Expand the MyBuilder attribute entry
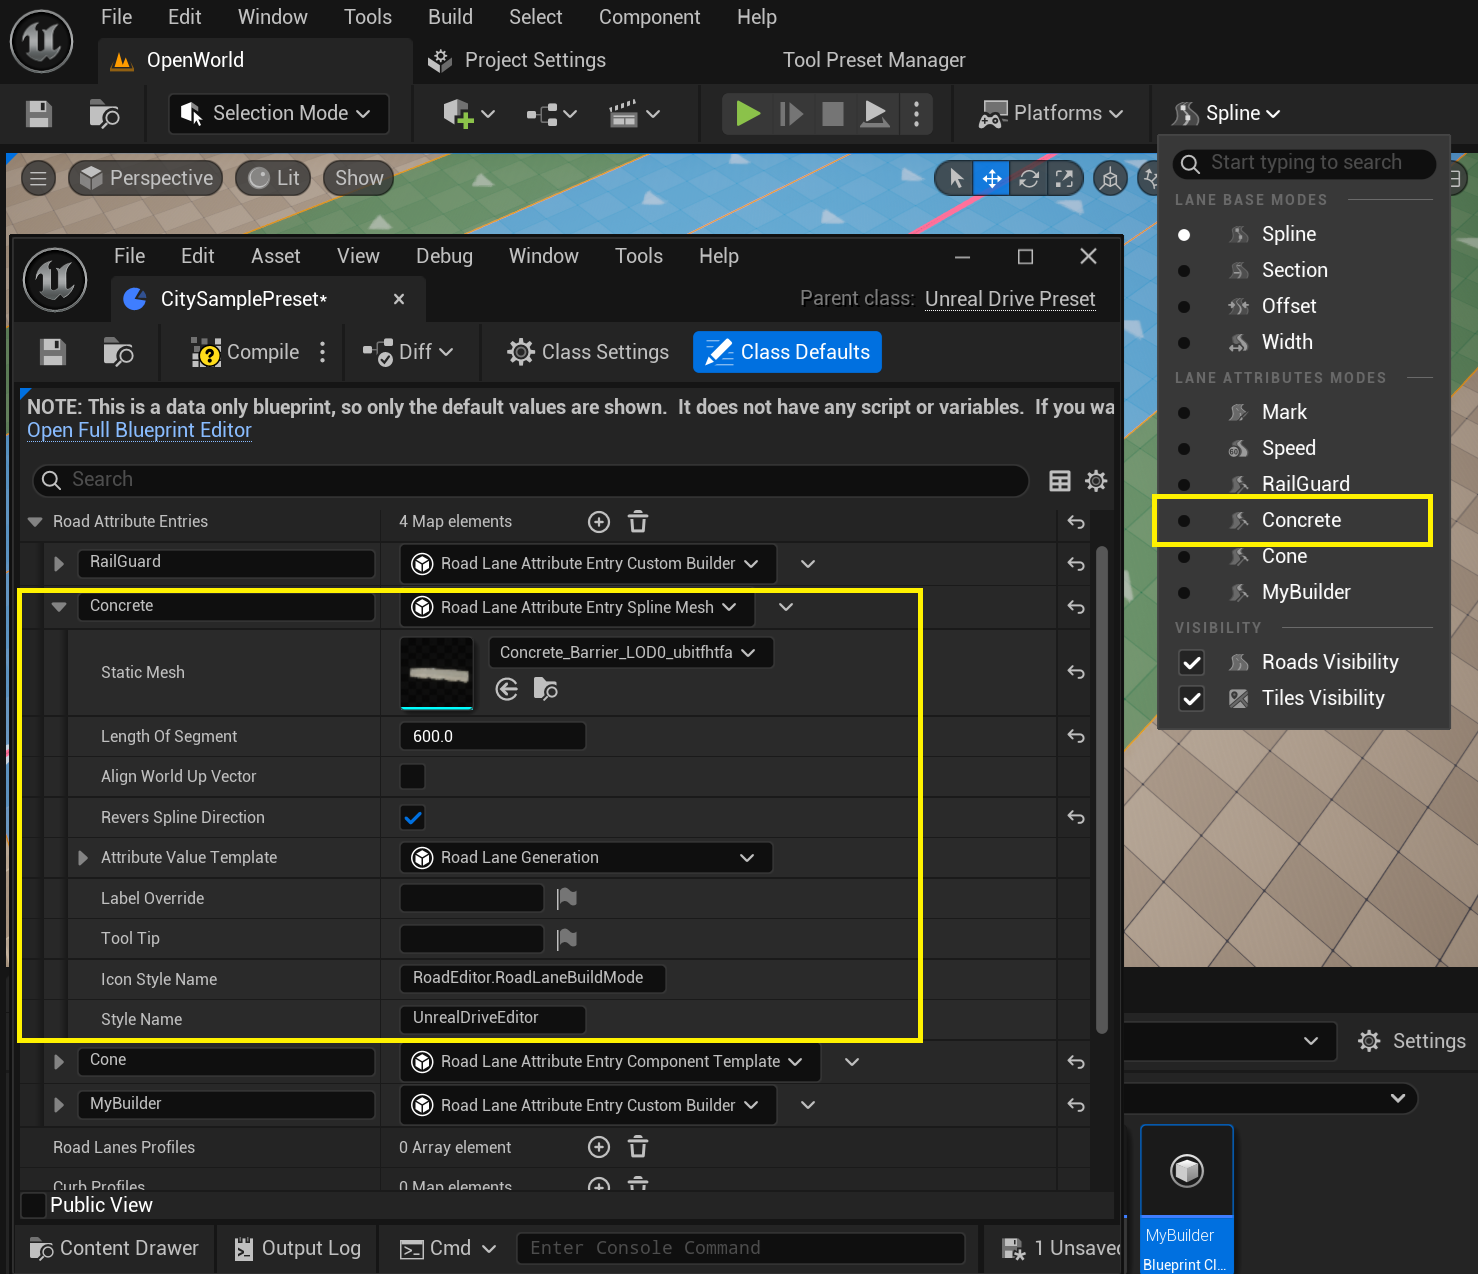1478x1274 pixels. (x=59, y=1105)
